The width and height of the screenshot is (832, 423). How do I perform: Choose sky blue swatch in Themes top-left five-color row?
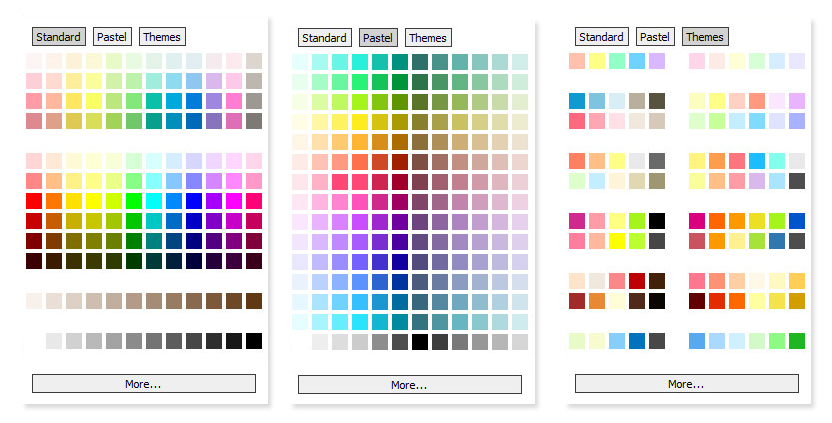pyautogui.click(x=637, y=61)
